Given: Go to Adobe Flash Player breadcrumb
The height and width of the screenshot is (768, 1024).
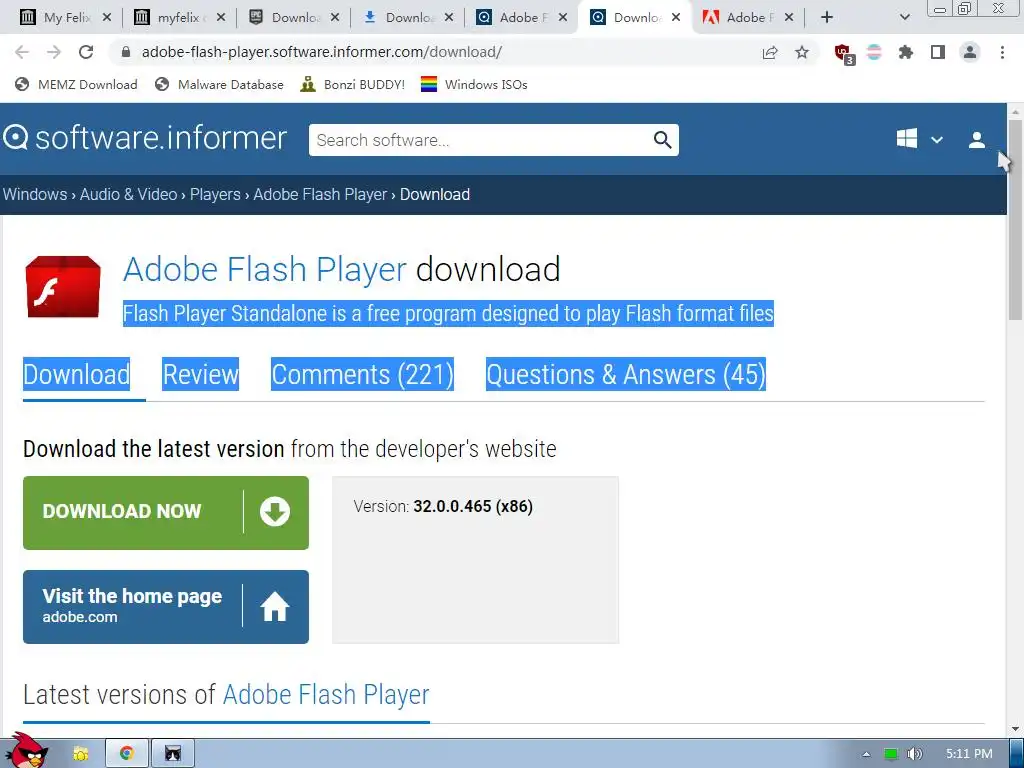Looking at the screenshot, I should pos(320,195).
